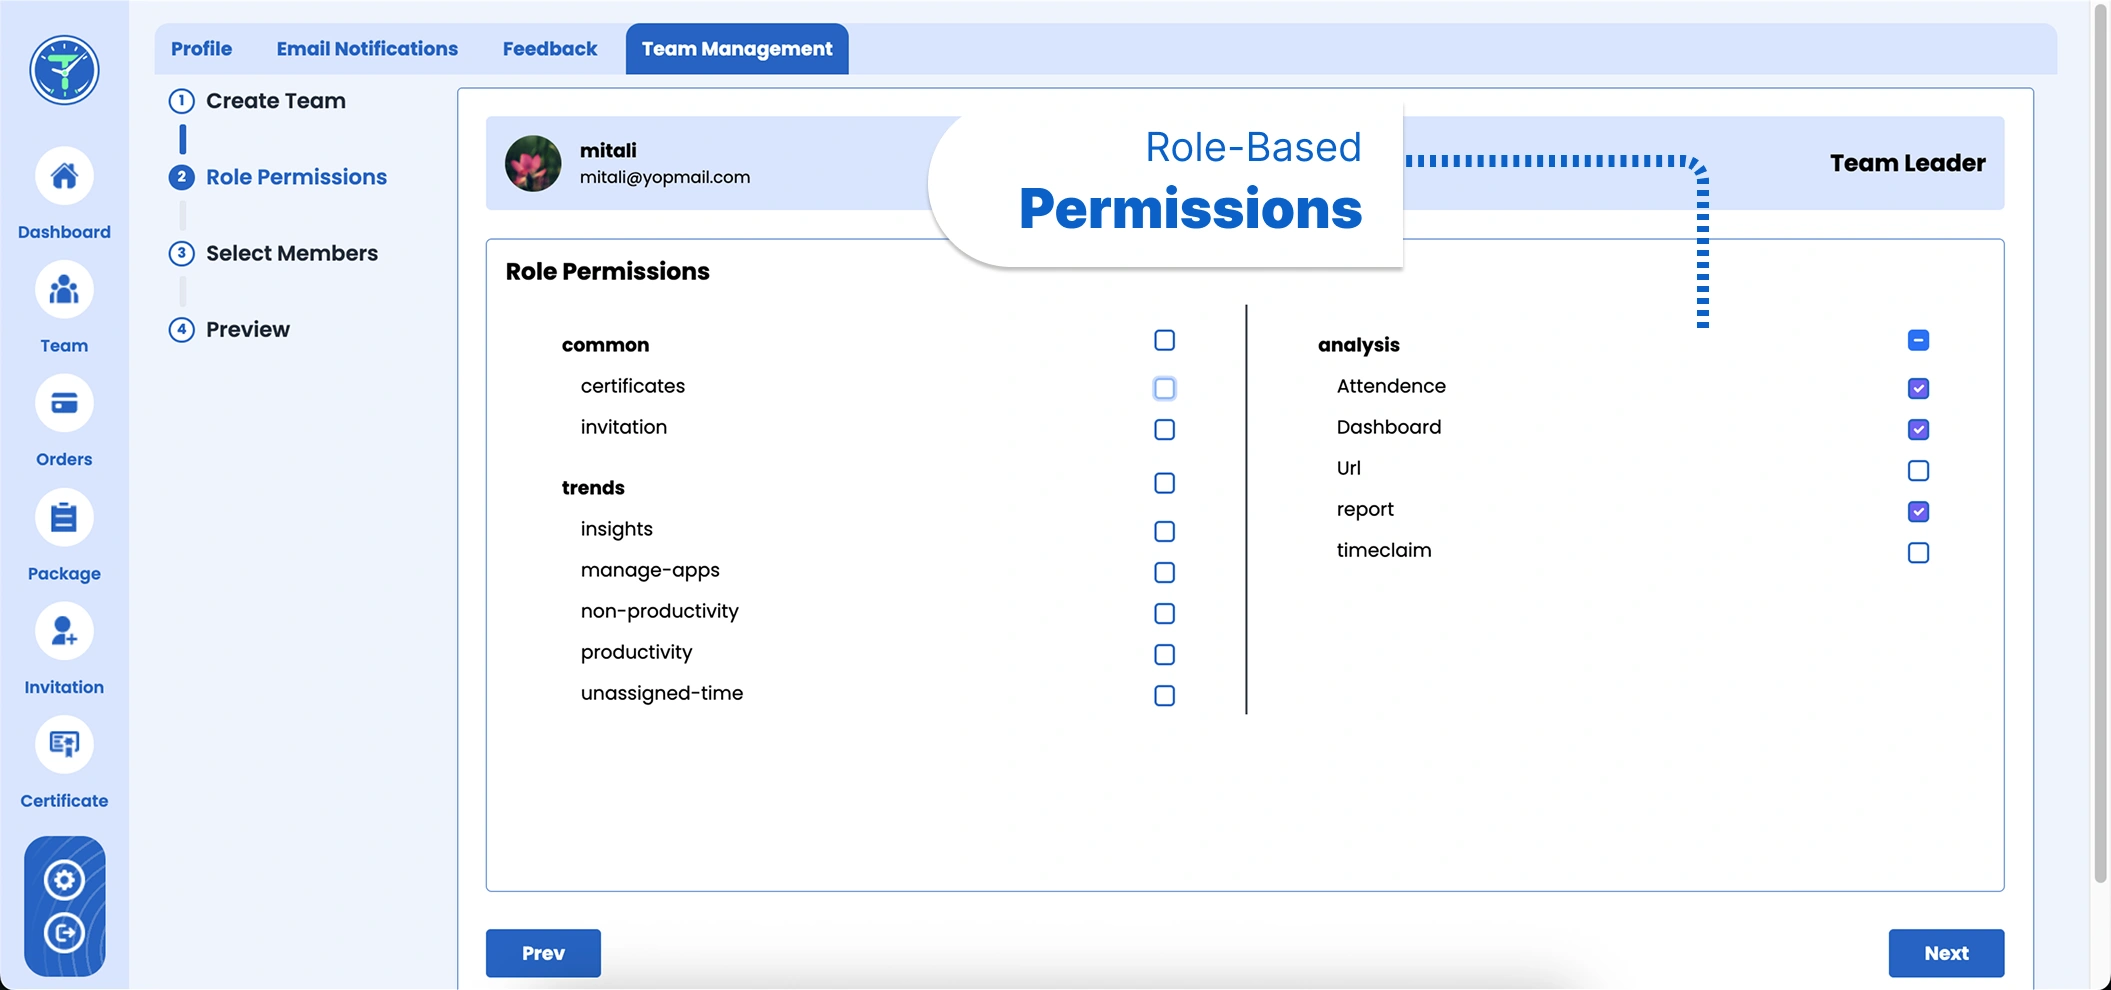This screenshot has height=990, width=2111.
Task: Open the Team sidebar icon
Action: click(x=64, y=290)
